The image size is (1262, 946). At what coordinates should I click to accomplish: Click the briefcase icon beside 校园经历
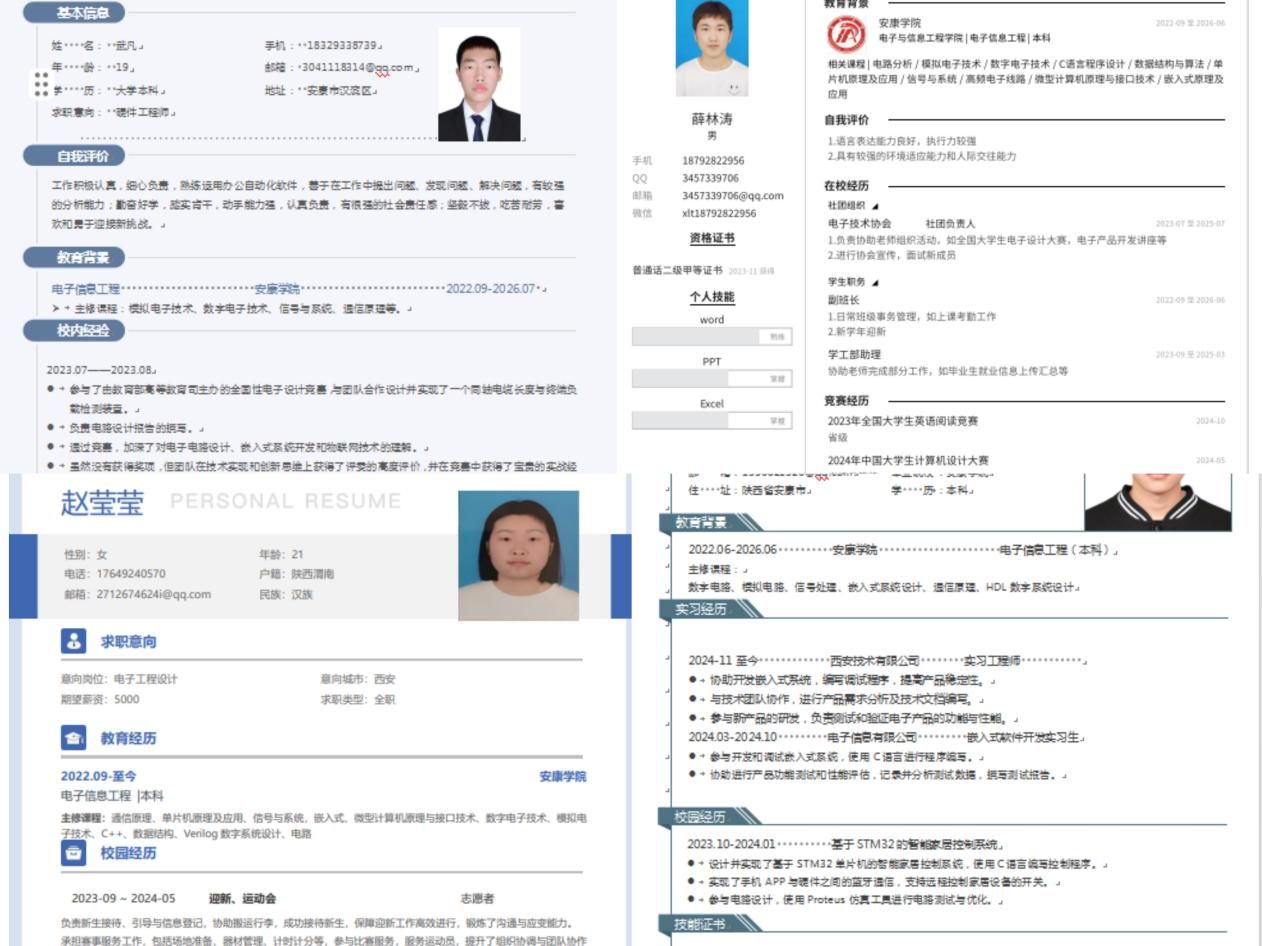pyautogui.click(x=74, y=853)
